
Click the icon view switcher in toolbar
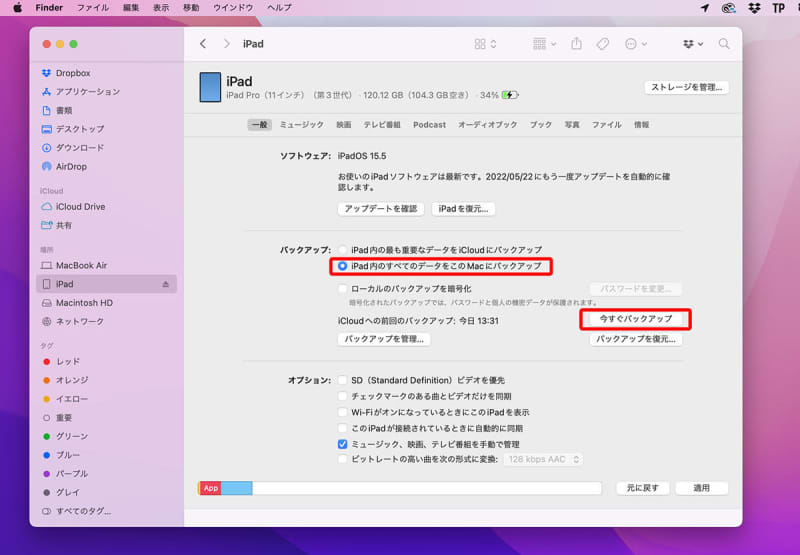(485, 44)
